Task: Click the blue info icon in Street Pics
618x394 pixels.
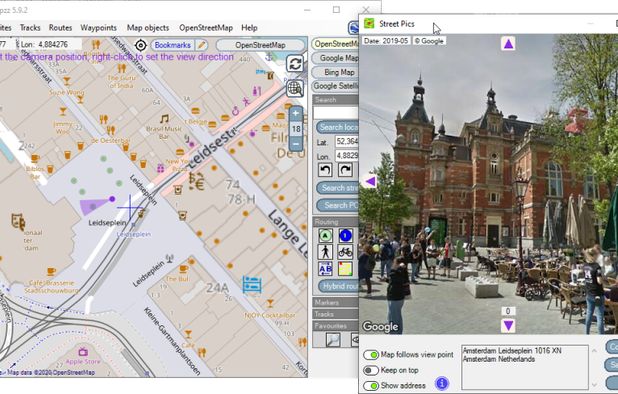Action: (442, 383)
